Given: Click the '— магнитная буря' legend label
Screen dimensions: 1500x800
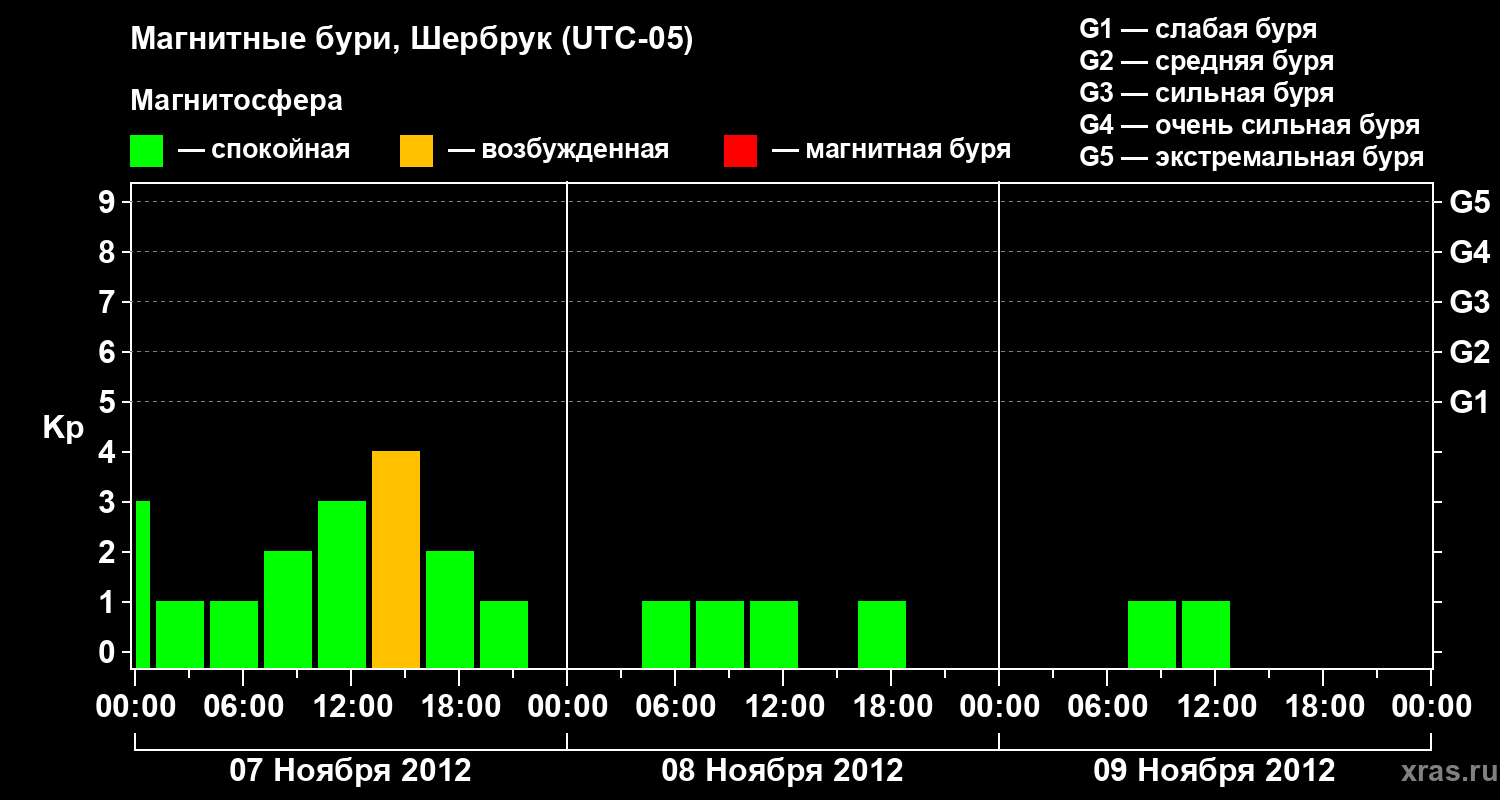Looking at the screenshot, I should point(891,151).
